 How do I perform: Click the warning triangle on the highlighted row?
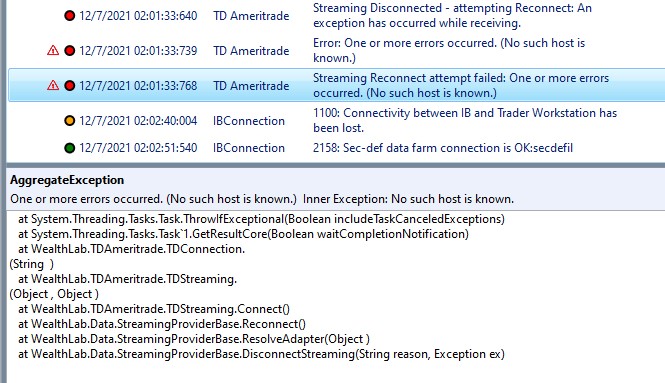53,85
